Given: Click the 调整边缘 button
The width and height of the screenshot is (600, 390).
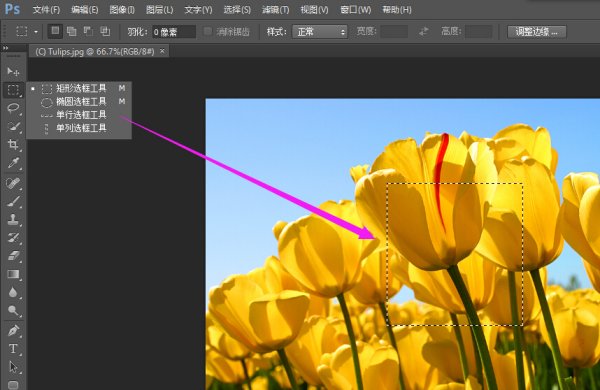Looking at the screenshot, I should pyautogui.click(x=536, y=32).
